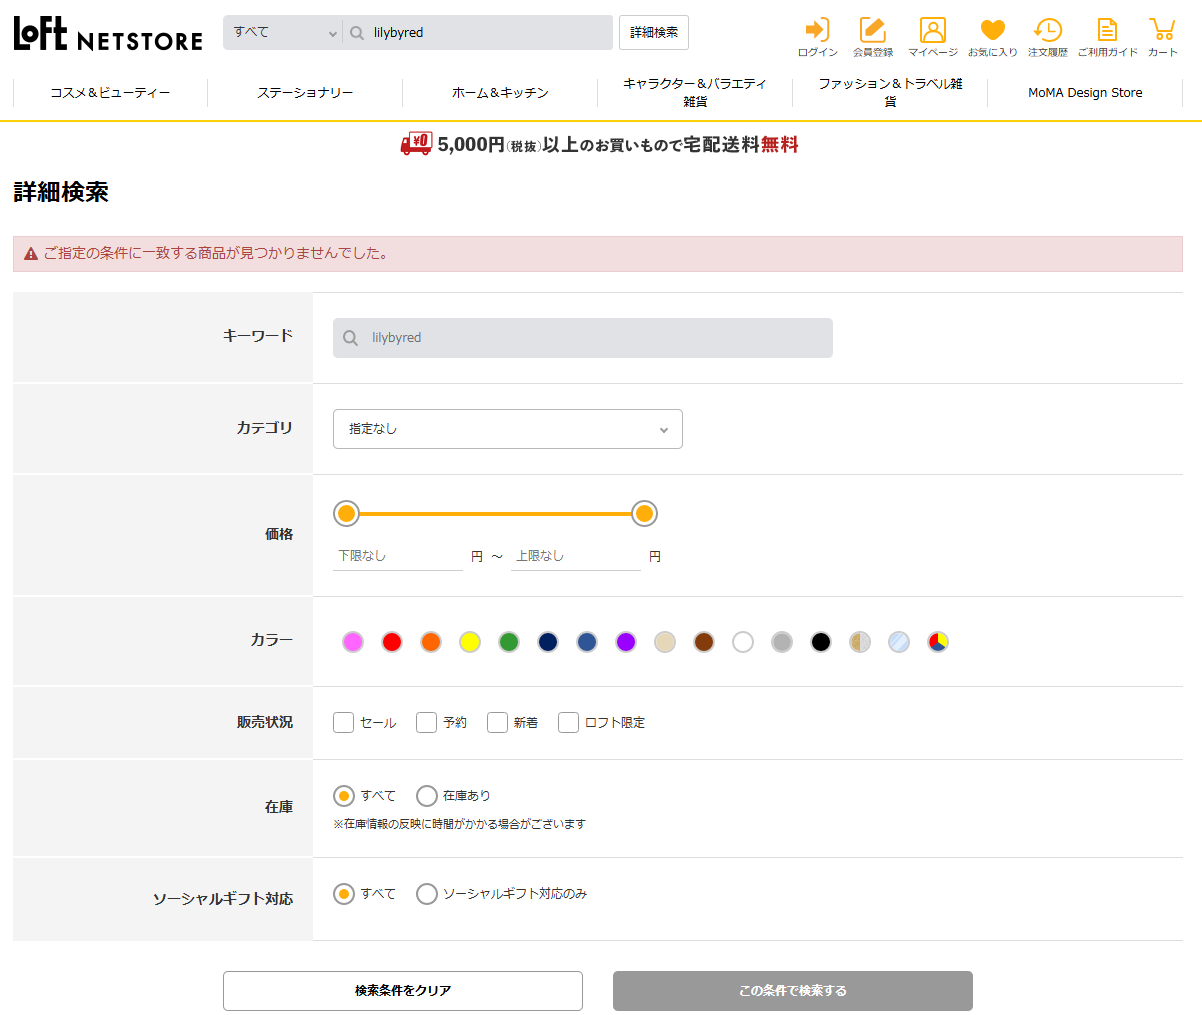Check the セール (sale) checkbox
Image resolution: width=1202 pixels, height=1015 pixels.
pos(344,722)
